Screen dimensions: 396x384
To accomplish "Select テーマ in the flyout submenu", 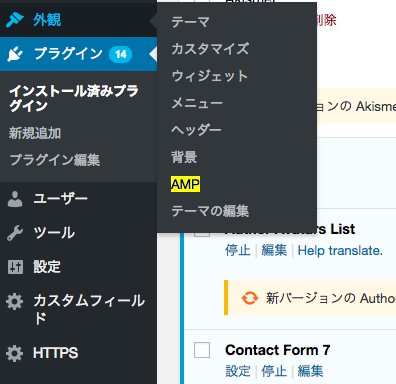I will pos(190,22).
